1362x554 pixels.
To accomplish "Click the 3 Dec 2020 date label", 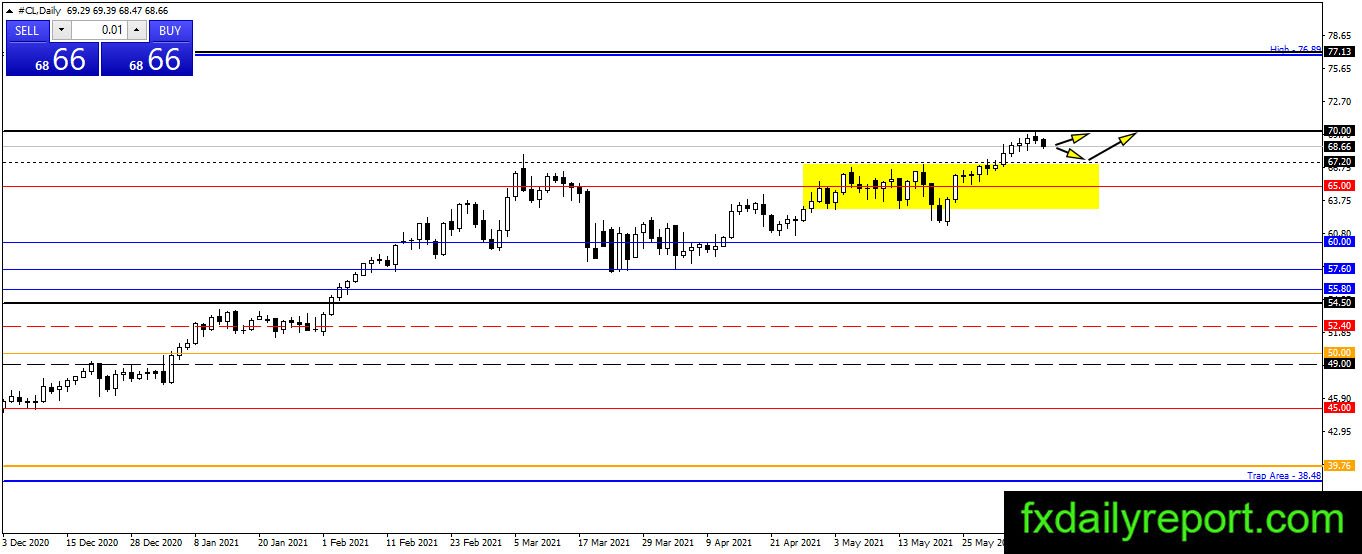I will click(26, 543).
